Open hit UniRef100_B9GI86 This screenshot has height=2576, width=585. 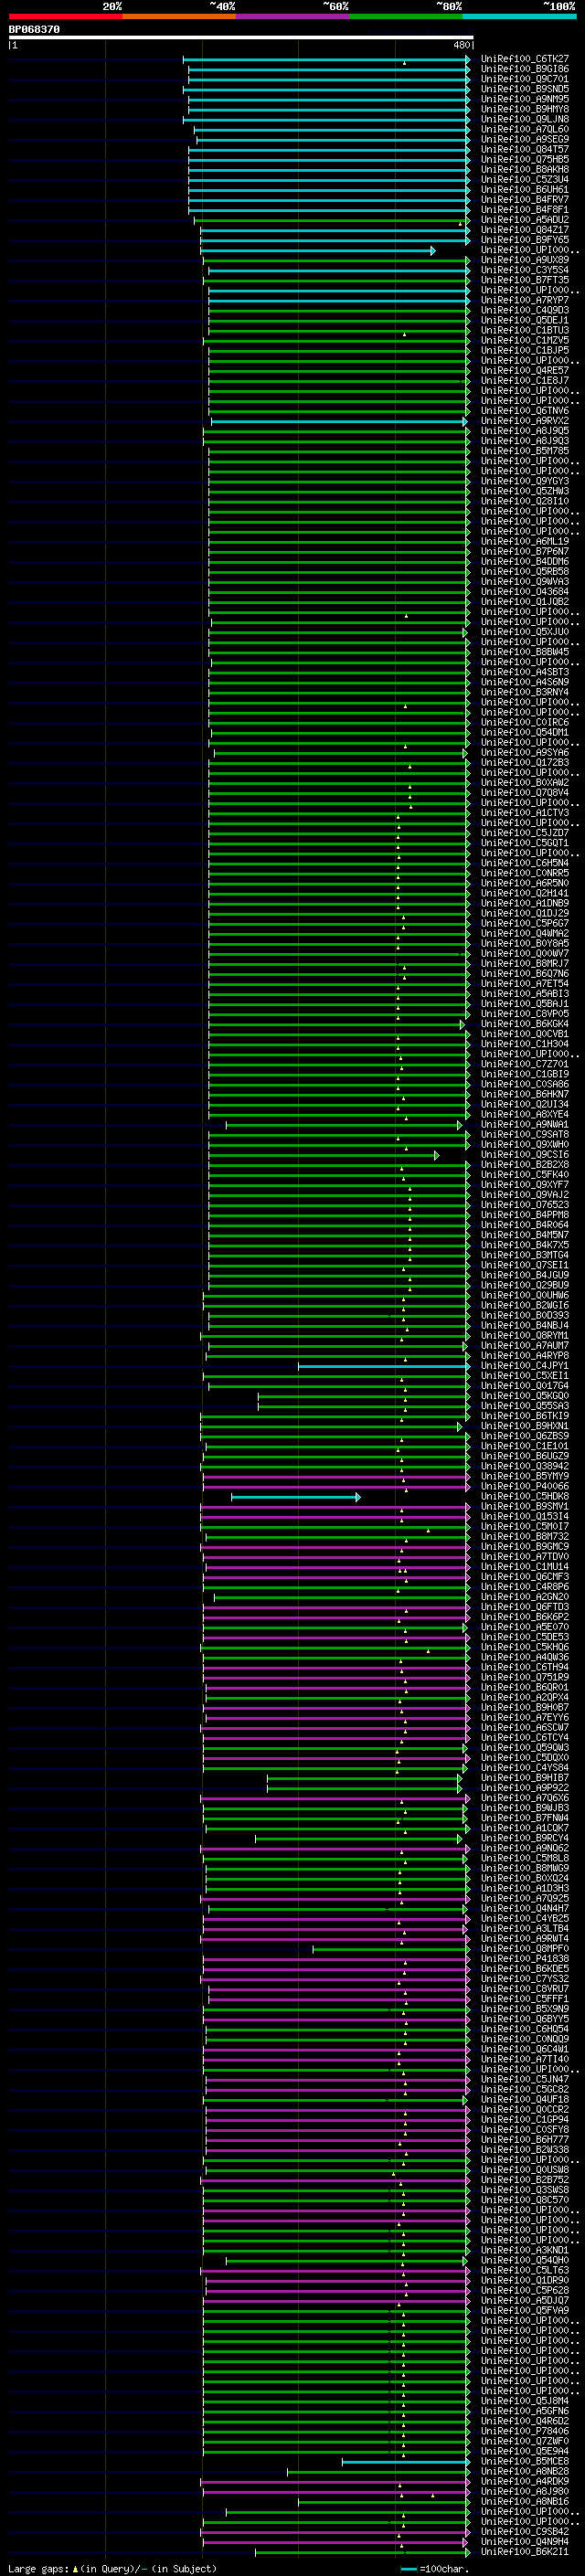(525, 70)
